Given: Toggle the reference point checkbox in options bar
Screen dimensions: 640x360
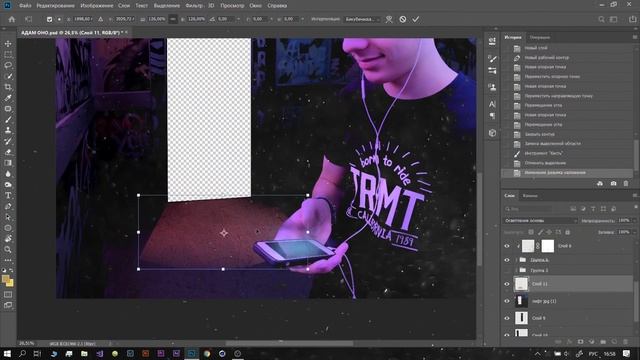Looking at the screenshot, I should click(x=49, y=19).
